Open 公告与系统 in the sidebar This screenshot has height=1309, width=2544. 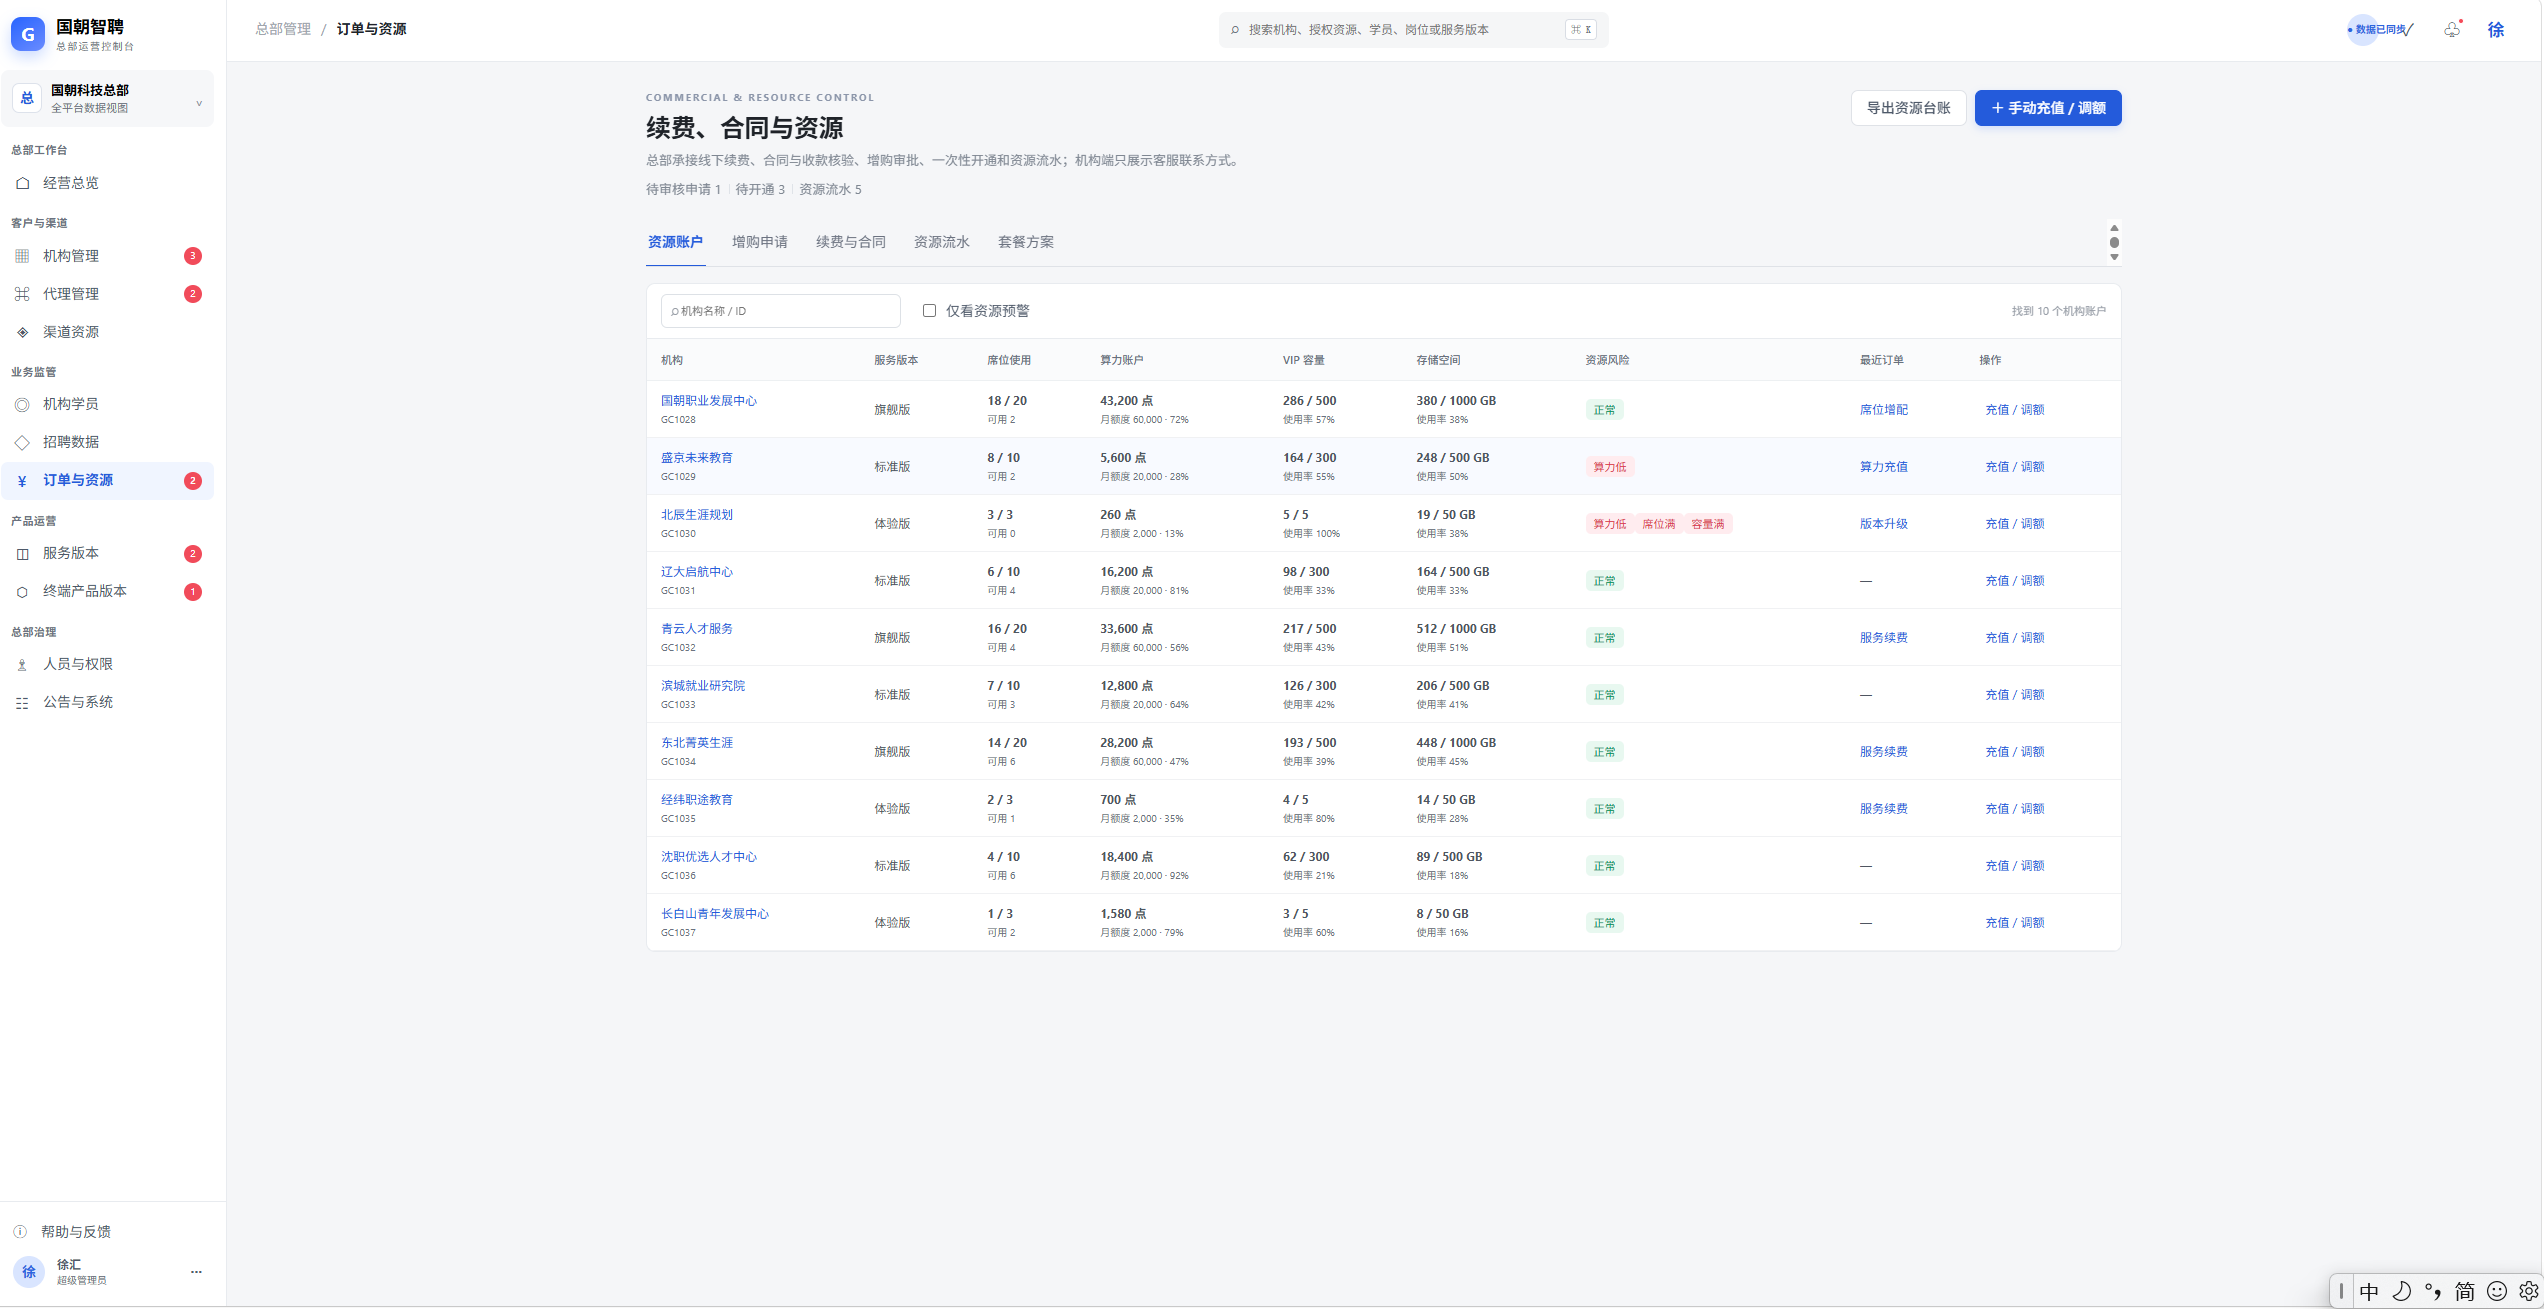(x=107, y=702)
